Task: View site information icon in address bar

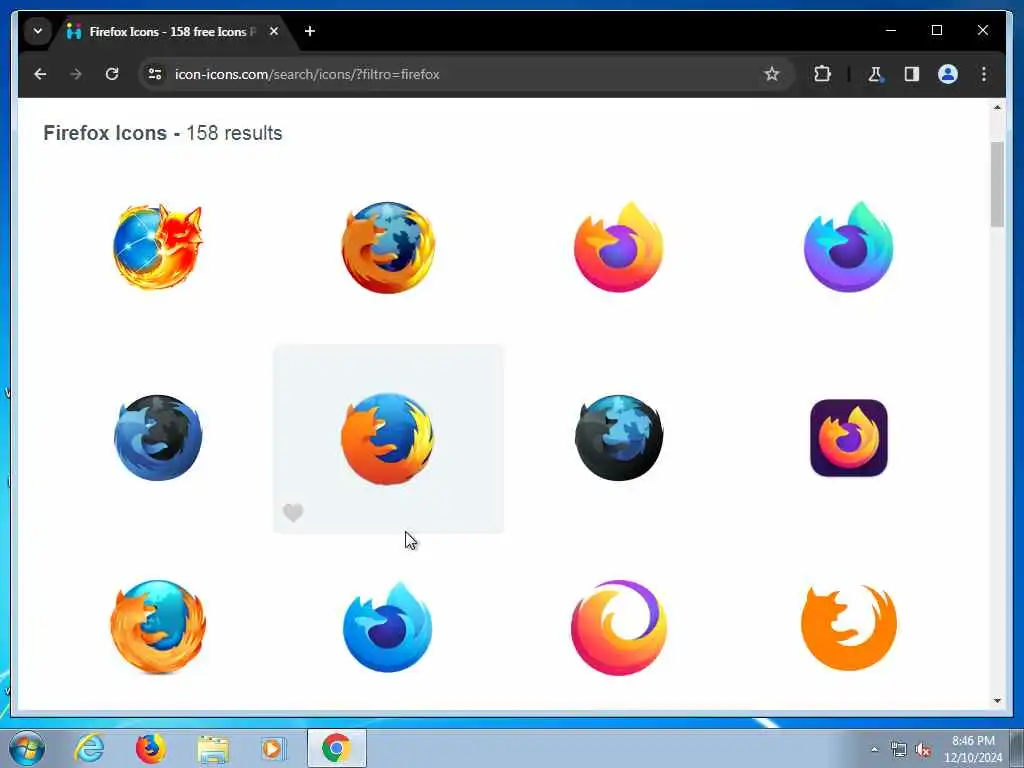Action: 155,74
